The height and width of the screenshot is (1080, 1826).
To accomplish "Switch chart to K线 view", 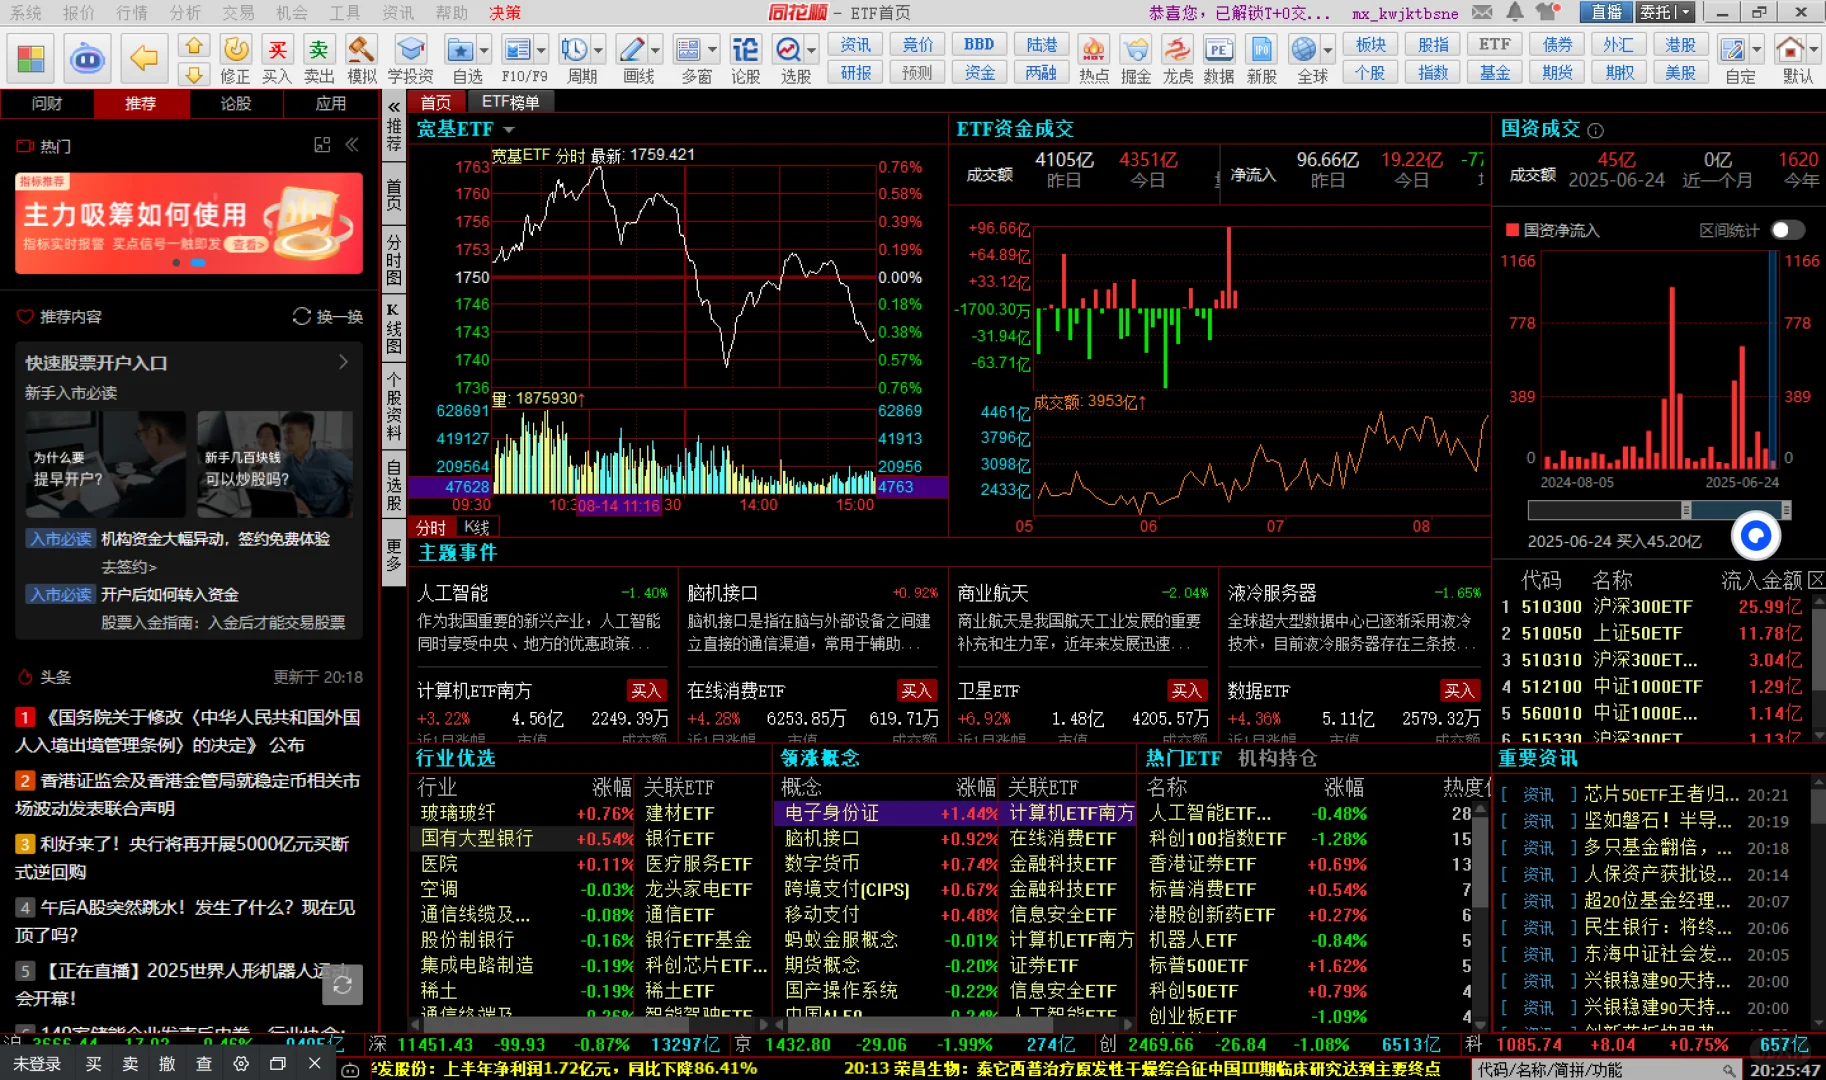I will point(477,528).
